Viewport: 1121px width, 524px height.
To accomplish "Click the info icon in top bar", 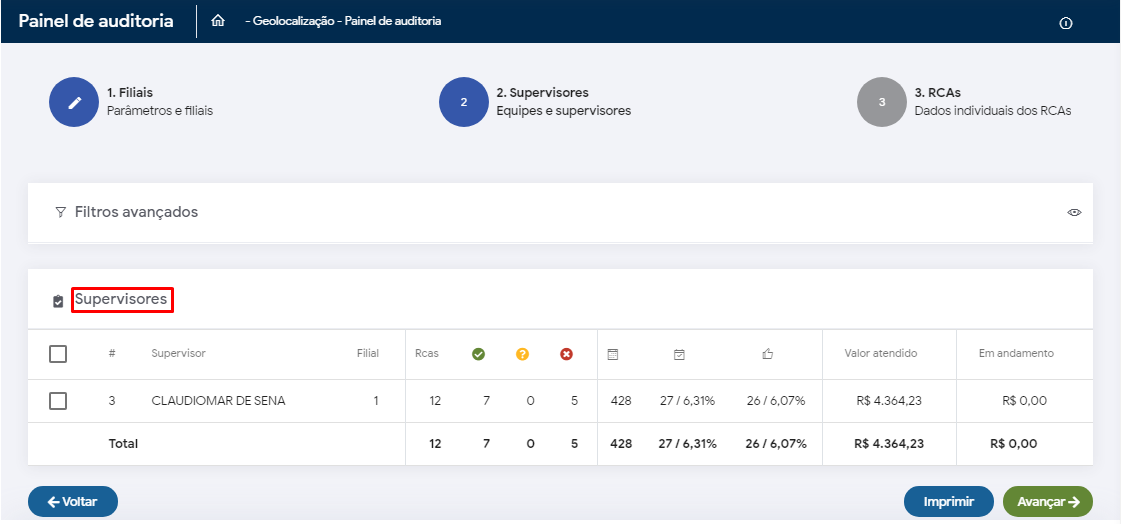I will tap(1065, 23).
